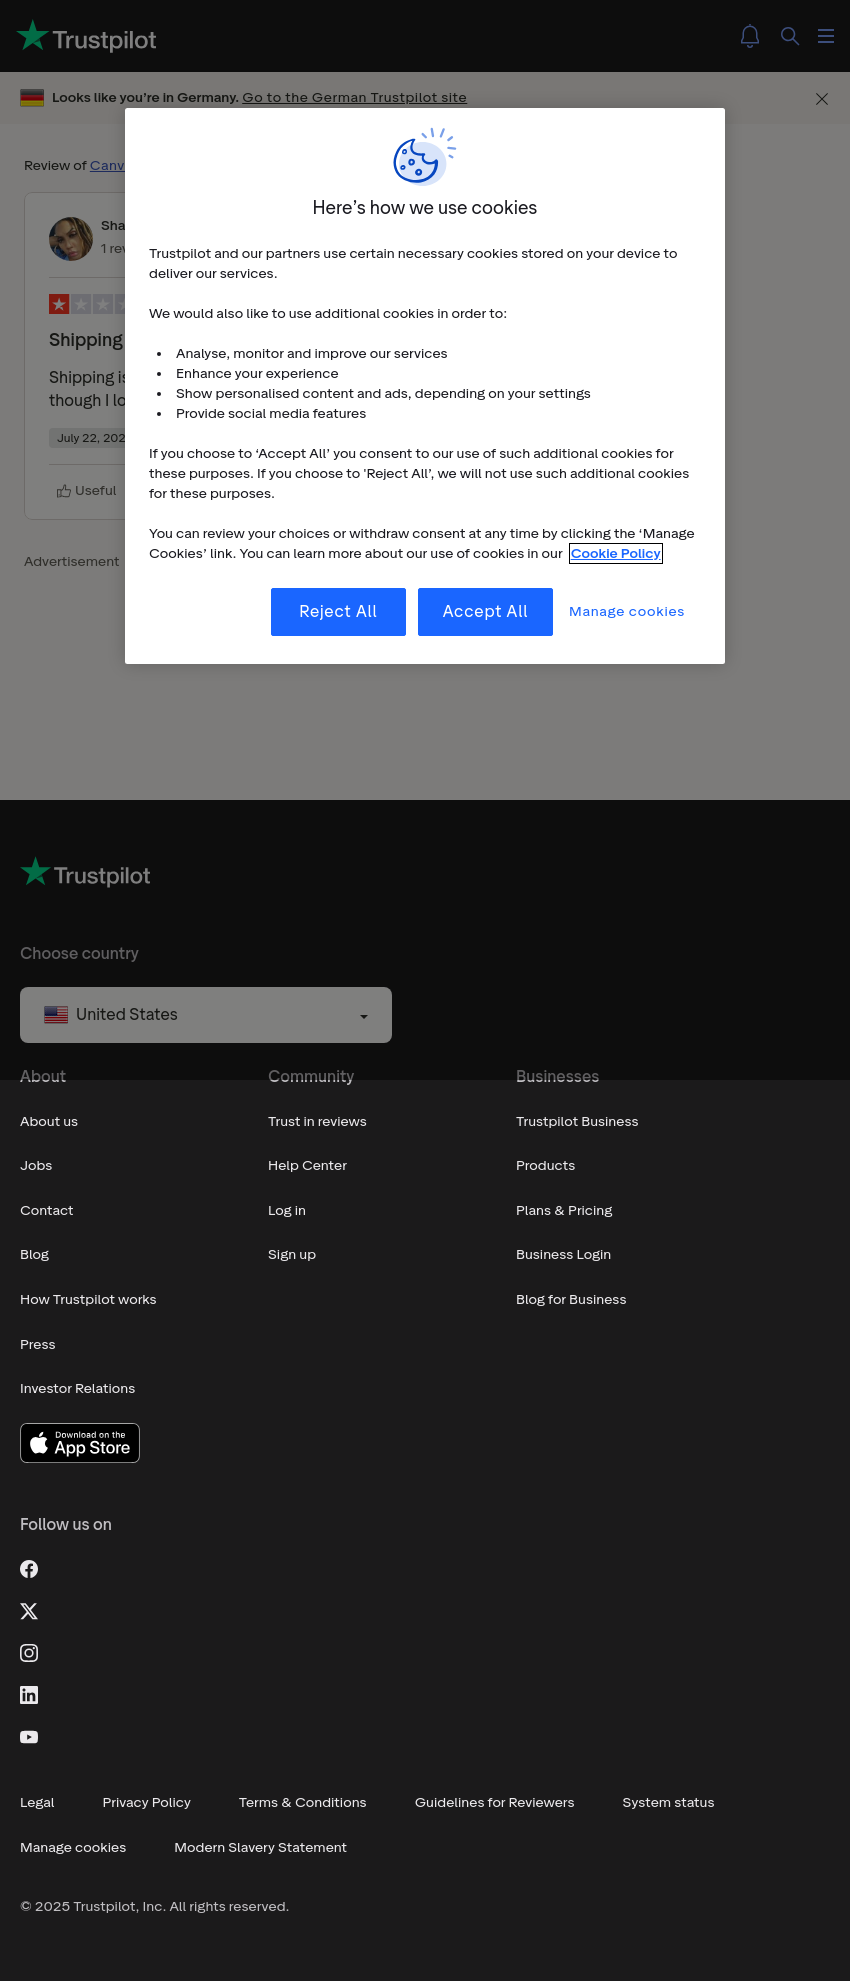Open the About us footer link
The width and height of the screenshot is (850, 1981).
point(49,1122)
